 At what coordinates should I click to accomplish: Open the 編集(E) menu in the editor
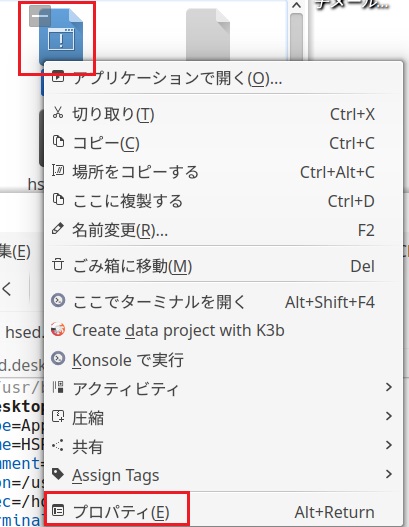[x=15, y=251]
